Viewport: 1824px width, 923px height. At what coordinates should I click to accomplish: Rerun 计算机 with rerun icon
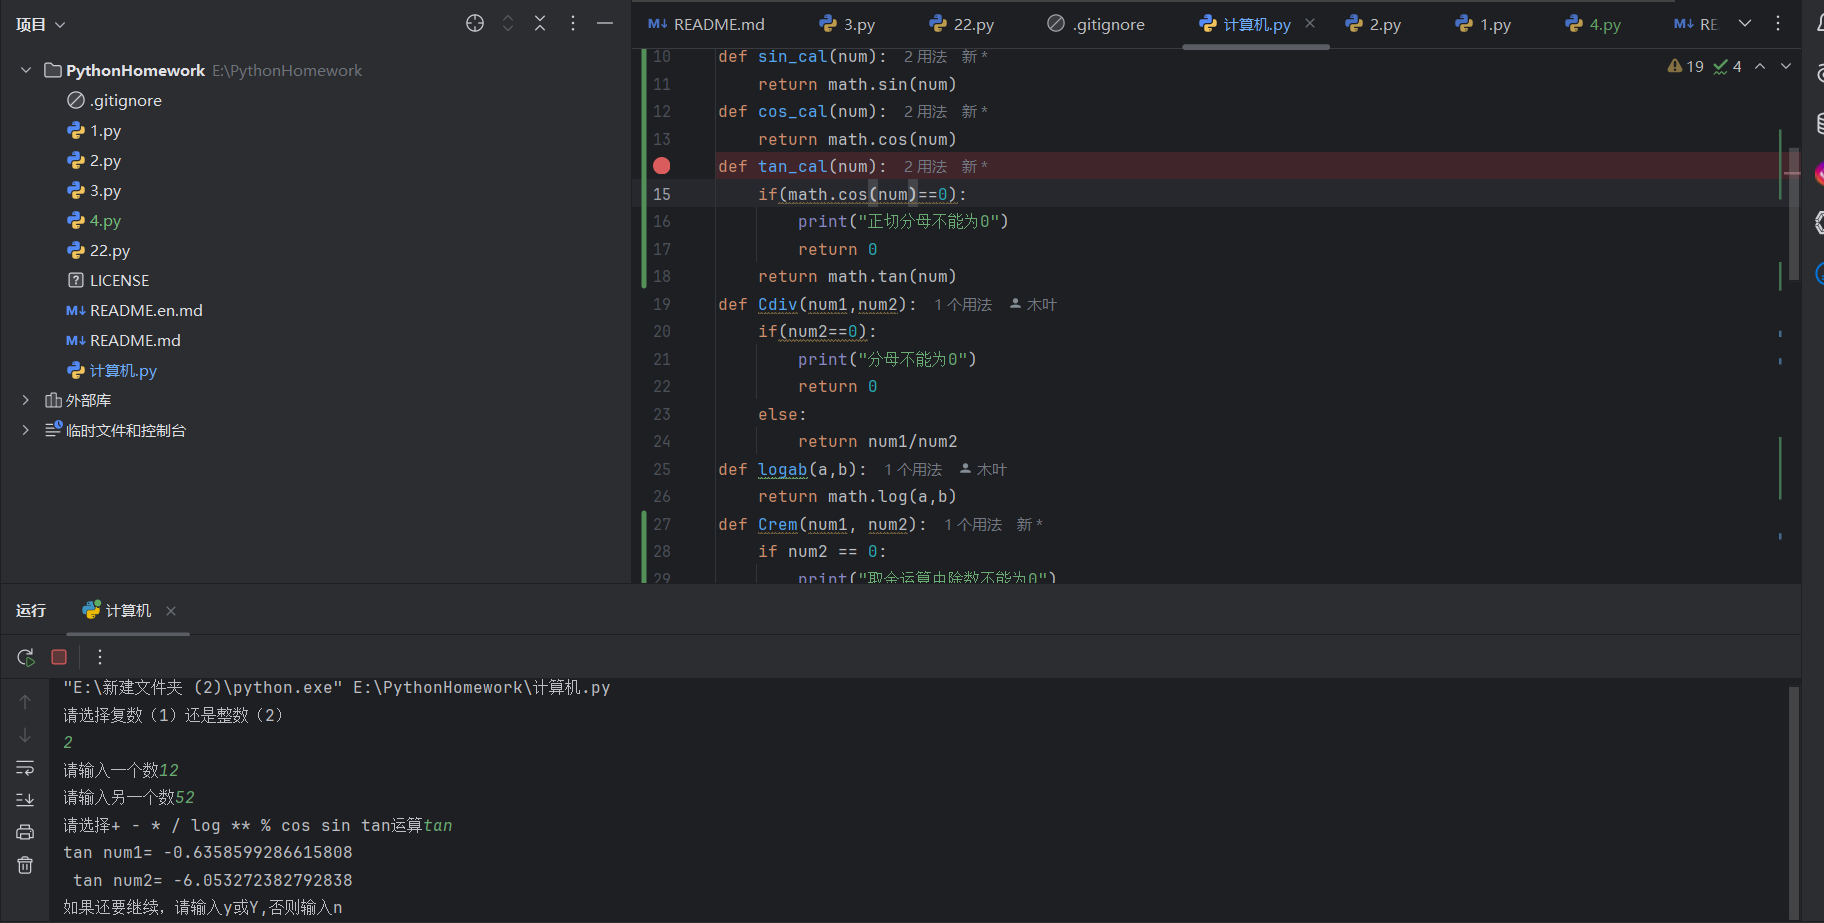[x=26, y=657]
